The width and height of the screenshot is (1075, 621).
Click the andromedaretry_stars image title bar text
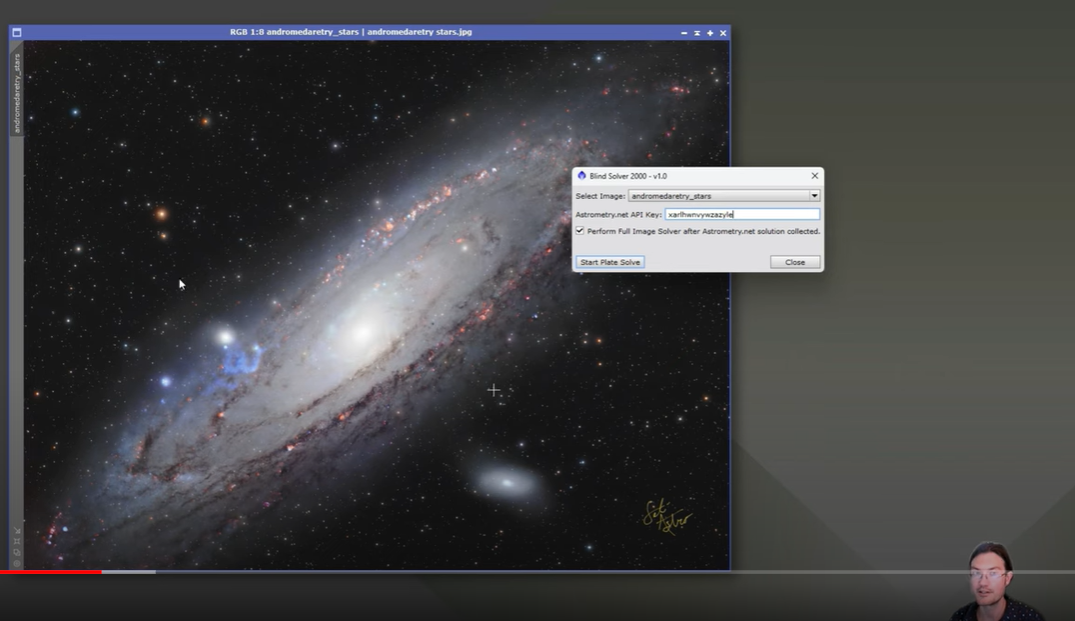tap(350, 32)
